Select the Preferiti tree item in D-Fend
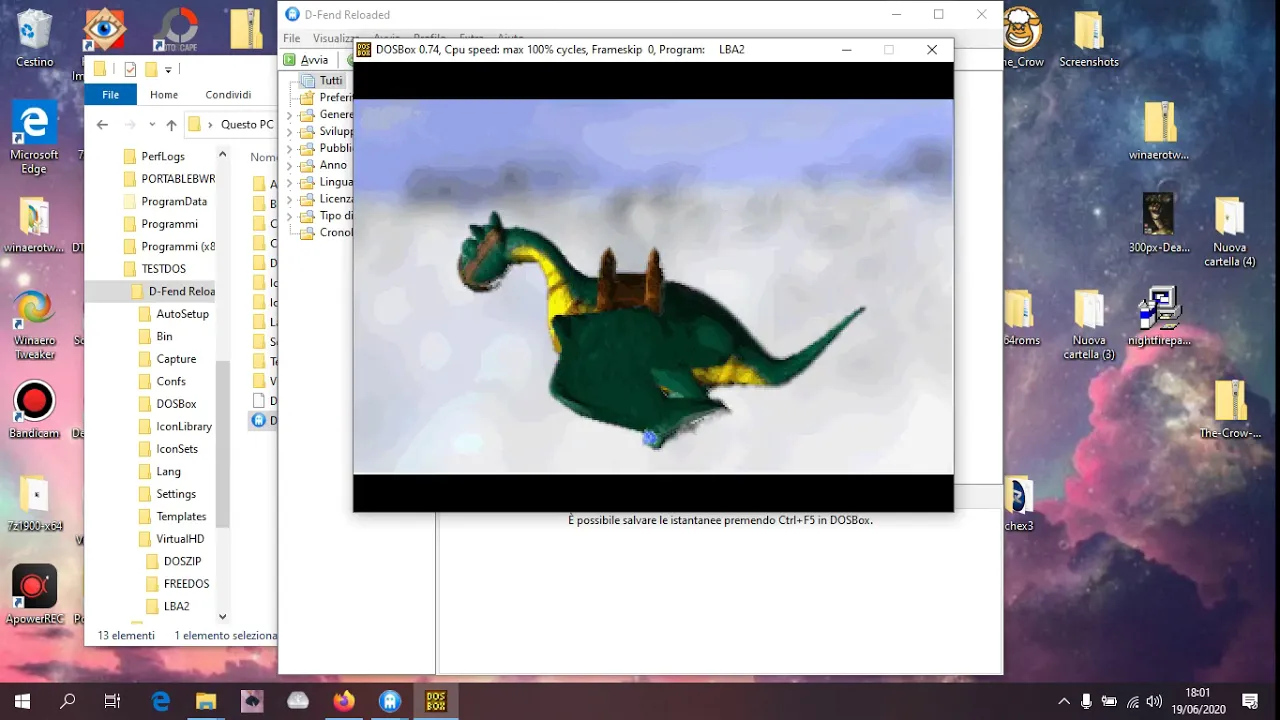 tap(326, 98)
